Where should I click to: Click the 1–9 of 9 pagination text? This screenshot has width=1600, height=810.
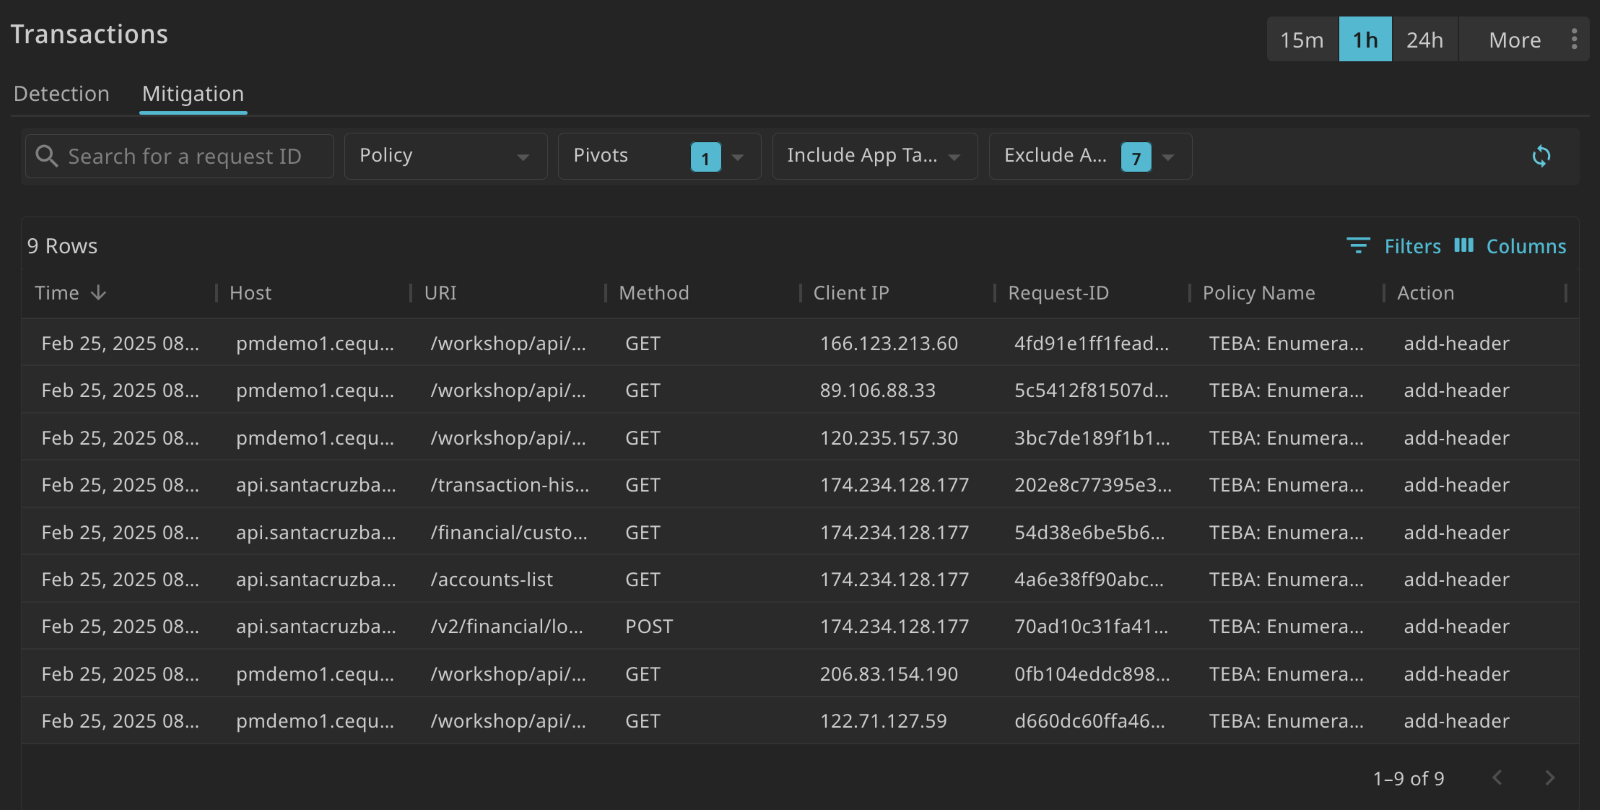click(x=1408, y=778)
